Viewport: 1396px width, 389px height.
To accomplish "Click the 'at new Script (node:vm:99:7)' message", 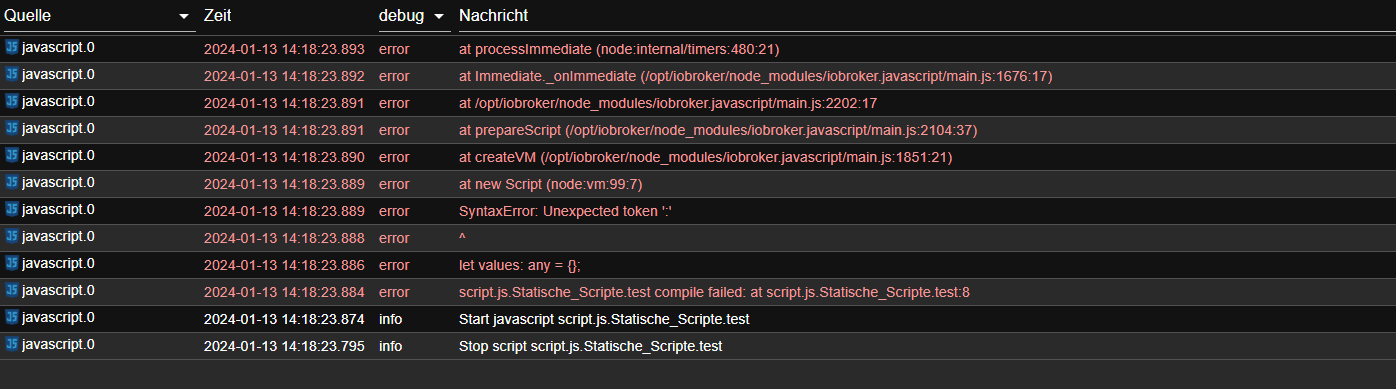I will pos(550,184).
